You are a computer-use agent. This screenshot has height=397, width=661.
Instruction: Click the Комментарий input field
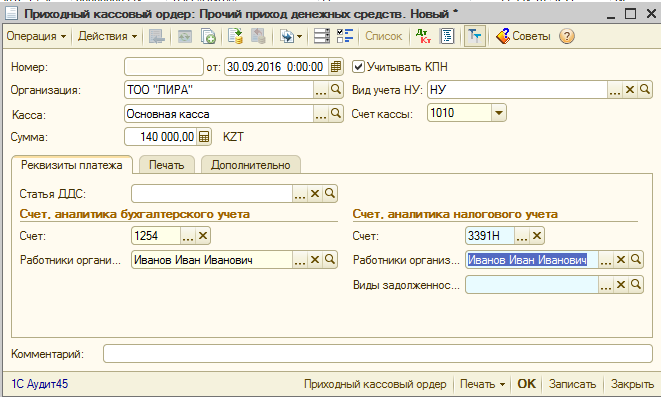(378, 354)
